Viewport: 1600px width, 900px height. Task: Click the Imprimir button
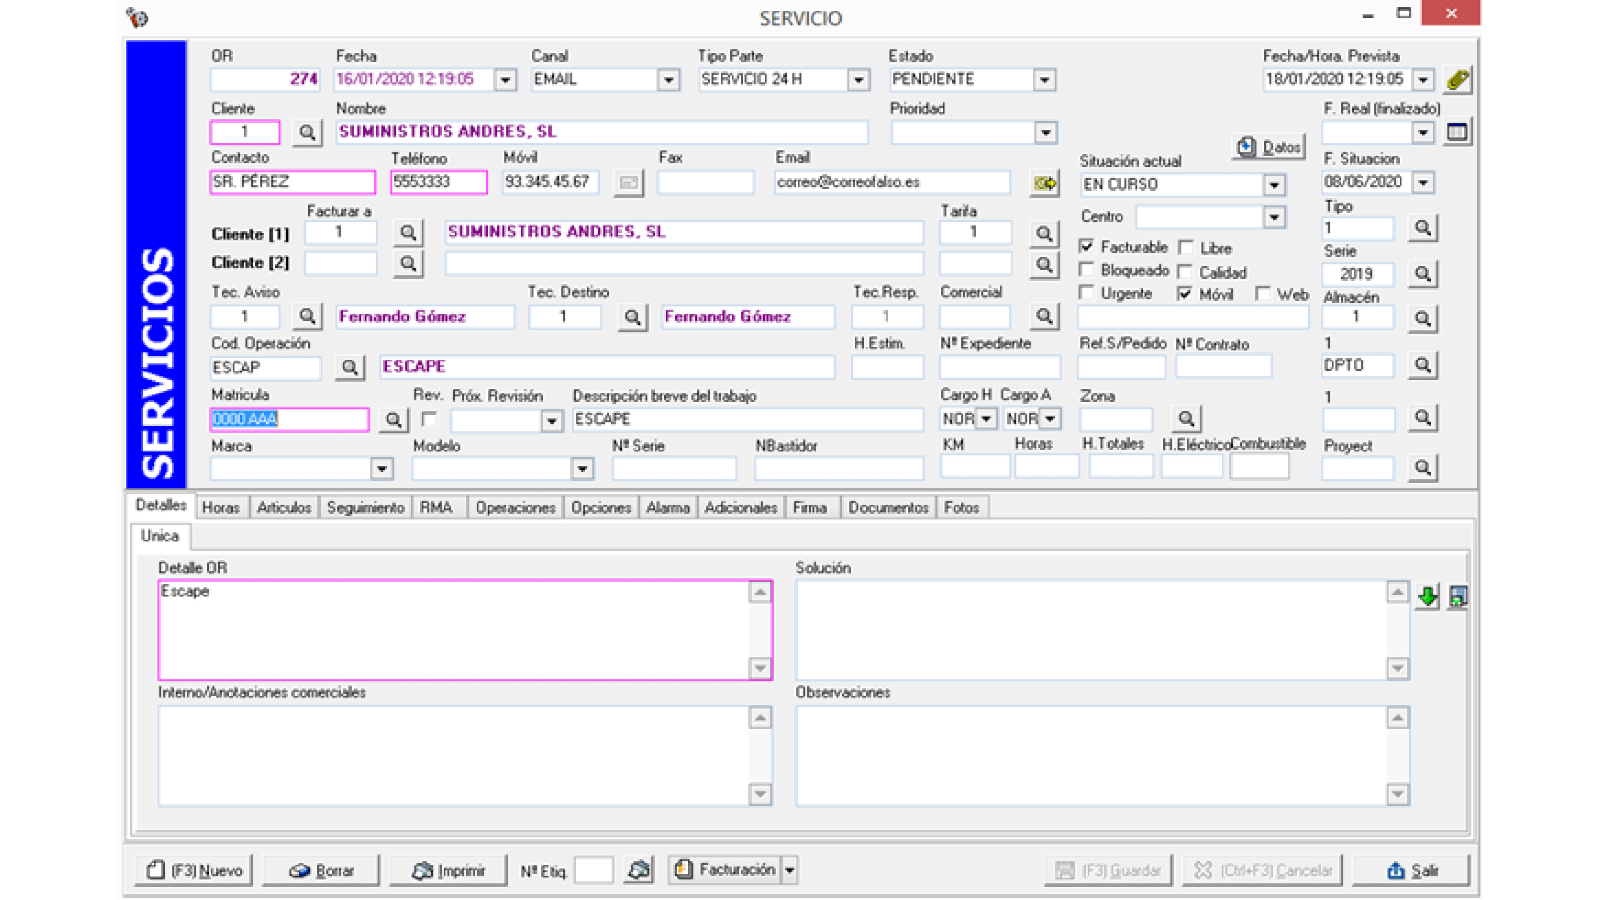click(449, 870)
